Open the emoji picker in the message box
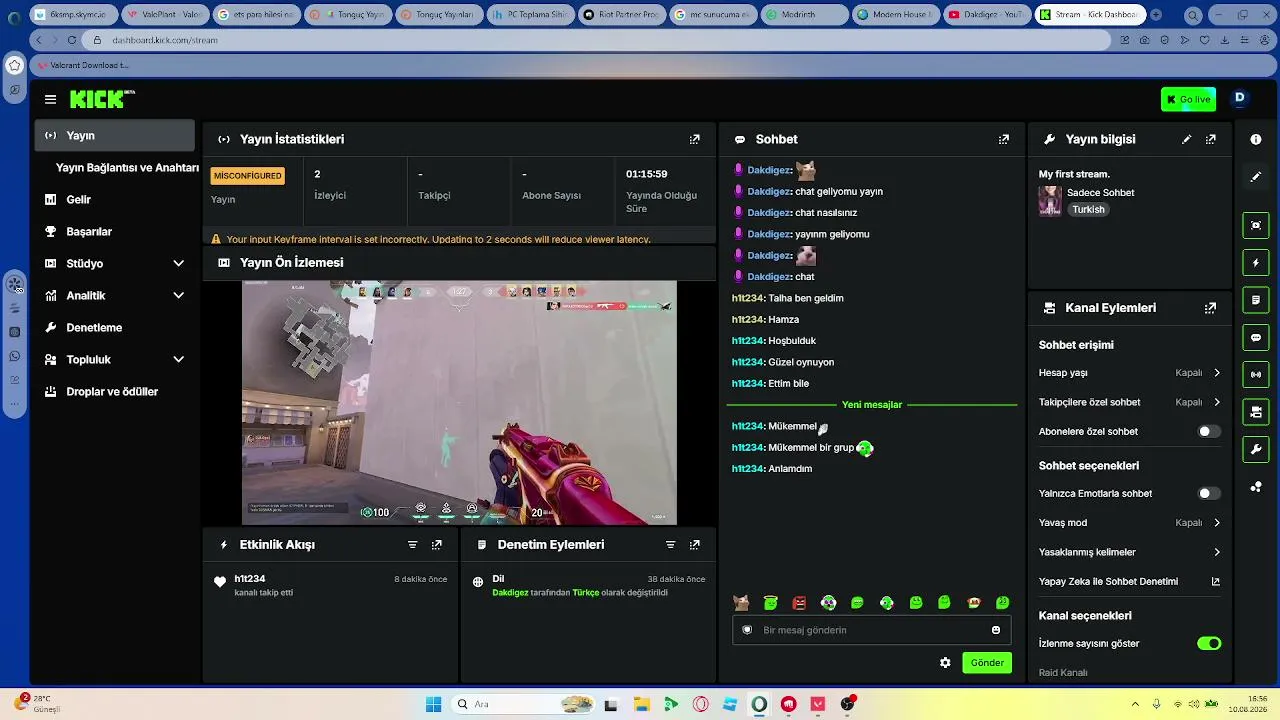Image resolution: width=1280 pixels, height=720 pixels. pos(996,630)
